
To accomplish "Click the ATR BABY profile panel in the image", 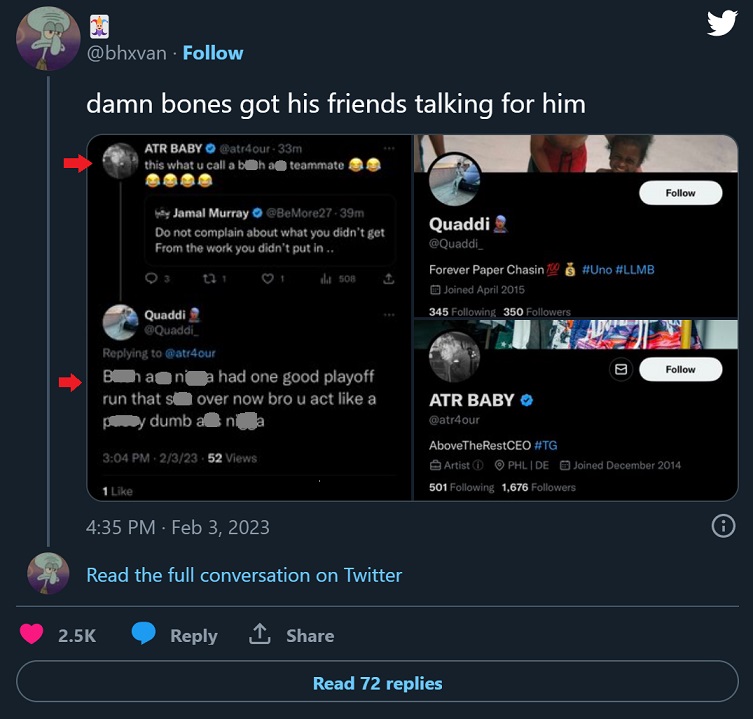I will pyautogui.click(x=576, y=412).
